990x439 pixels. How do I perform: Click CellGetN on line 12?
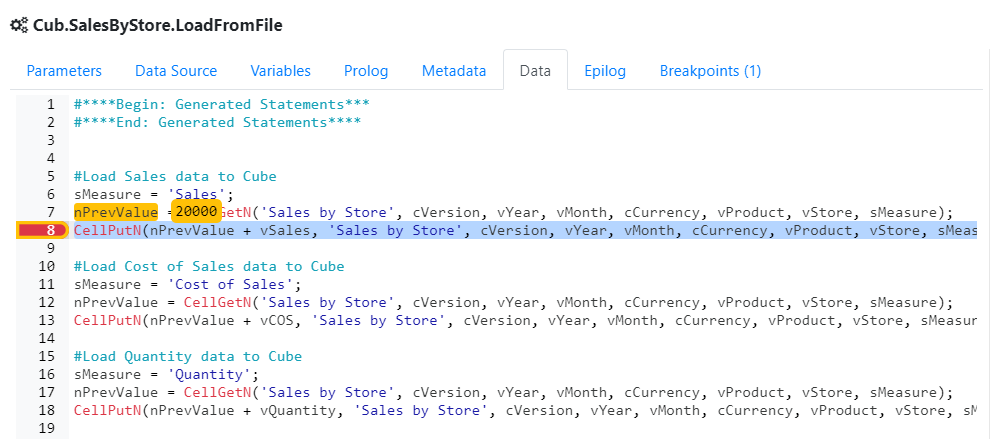tap(218, 302)
